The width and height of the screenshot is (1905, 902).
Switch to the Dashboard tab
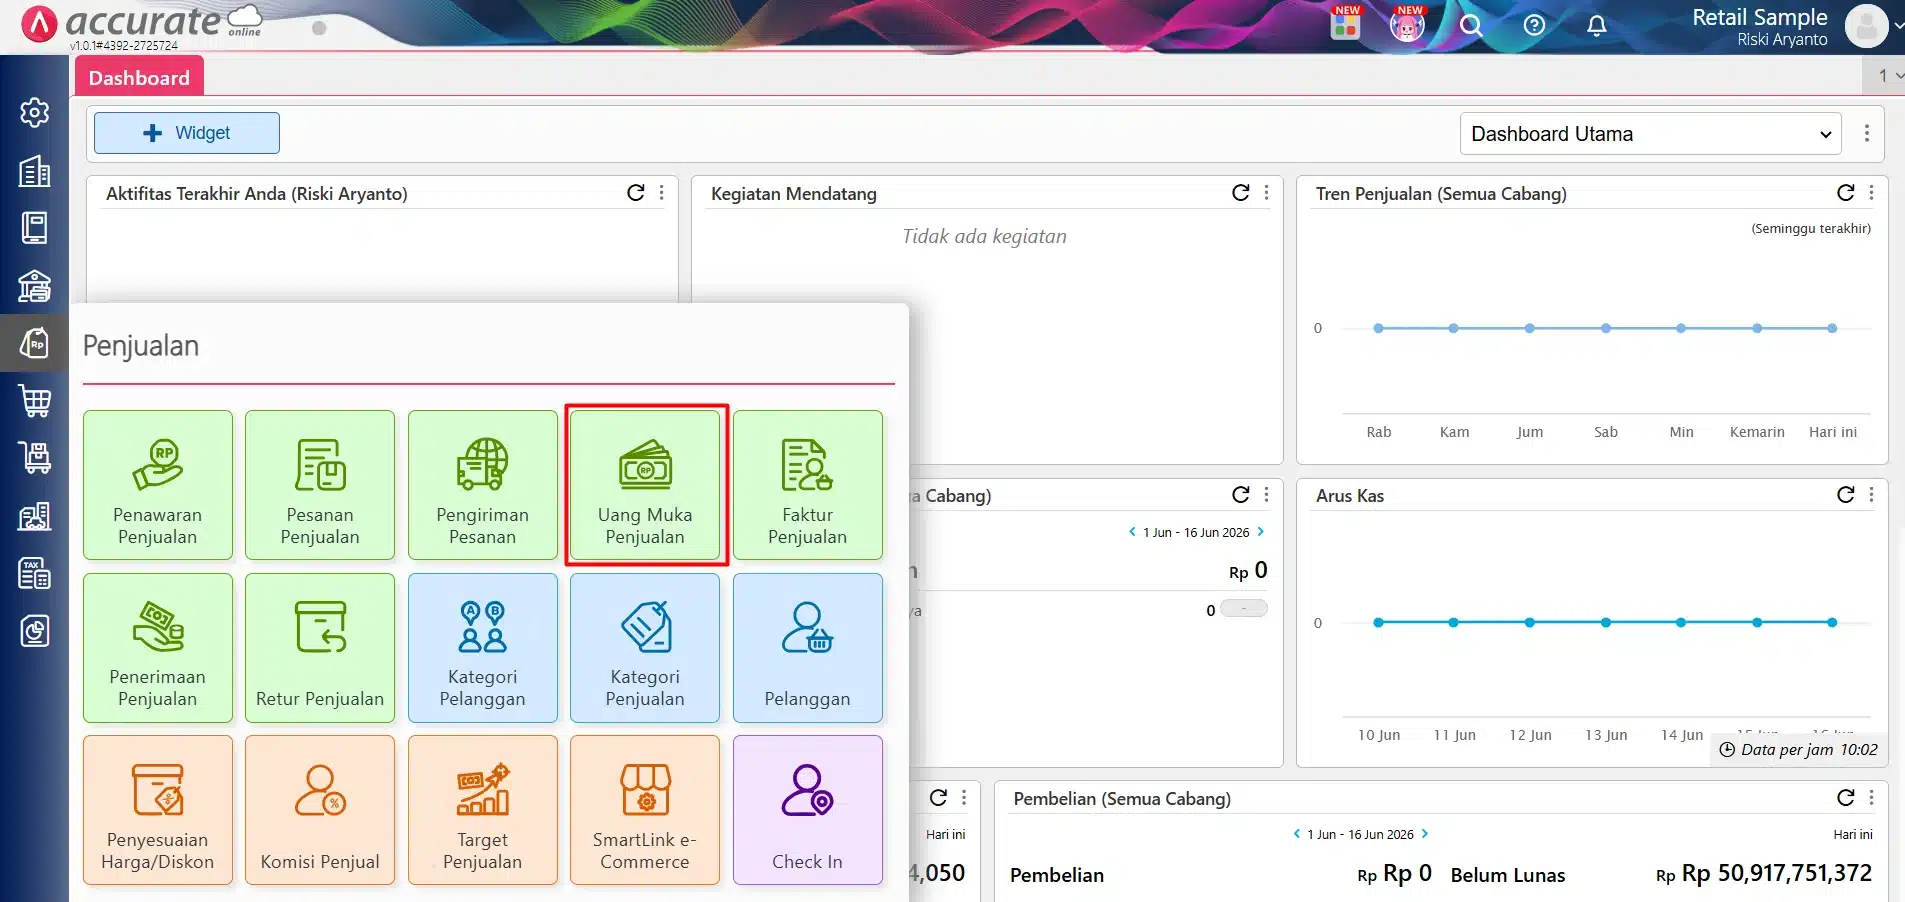pyautogui.click(x=139, y=77)
